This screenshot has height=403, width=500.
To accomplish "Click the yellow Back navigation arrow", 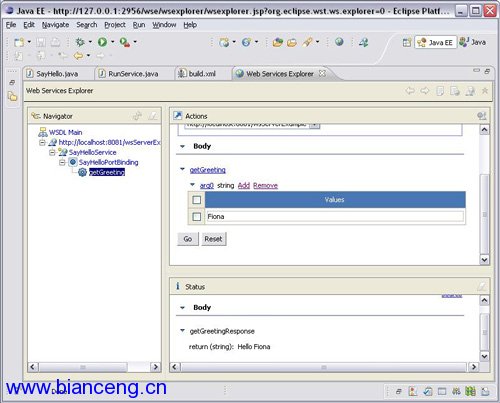I will click(78, 55).
